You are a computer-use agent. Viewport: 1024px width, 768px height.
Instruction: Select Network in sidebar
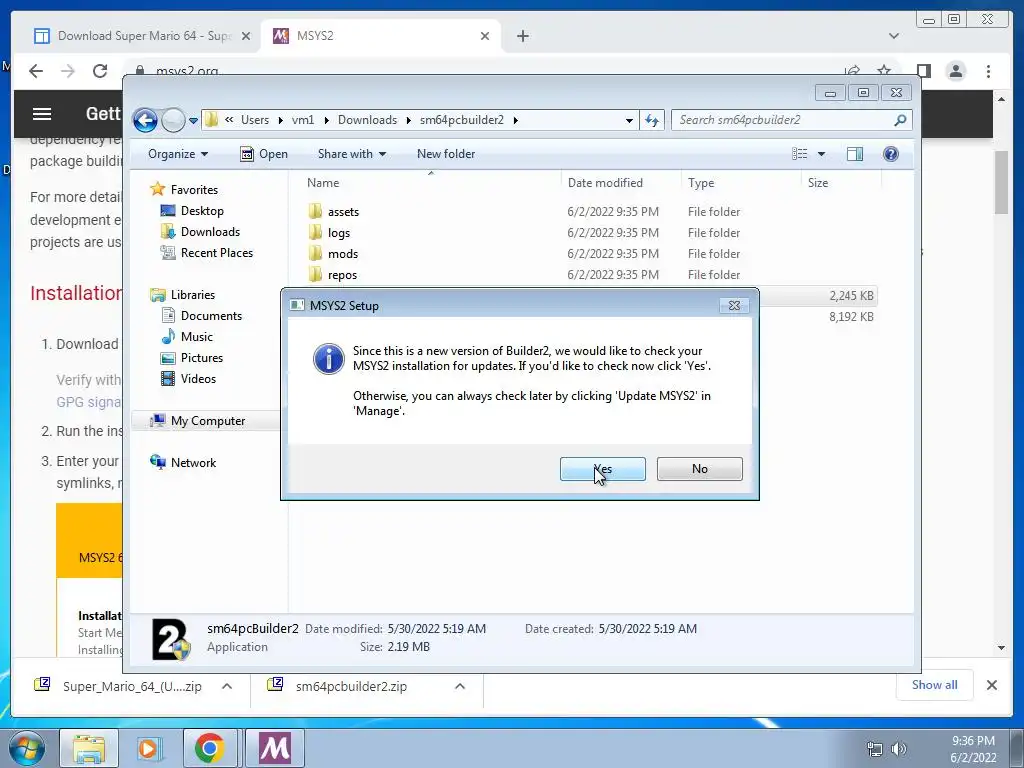point(193,462)
